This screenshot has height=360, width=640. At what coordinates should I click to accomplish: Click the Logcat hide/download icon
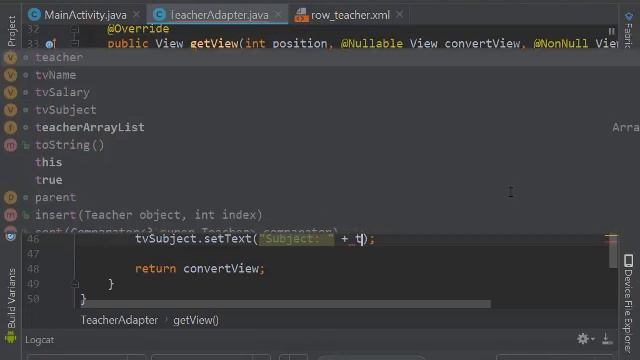pos(607,339)
